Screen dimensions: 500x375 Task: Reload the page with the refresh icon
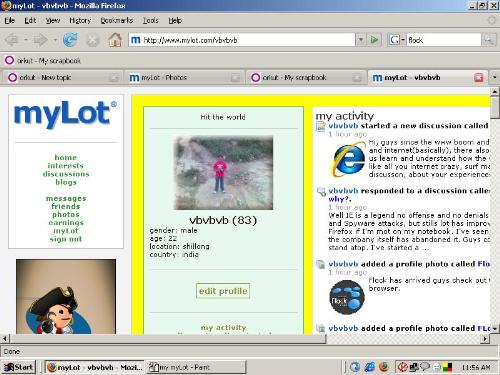tap(70, 40)
